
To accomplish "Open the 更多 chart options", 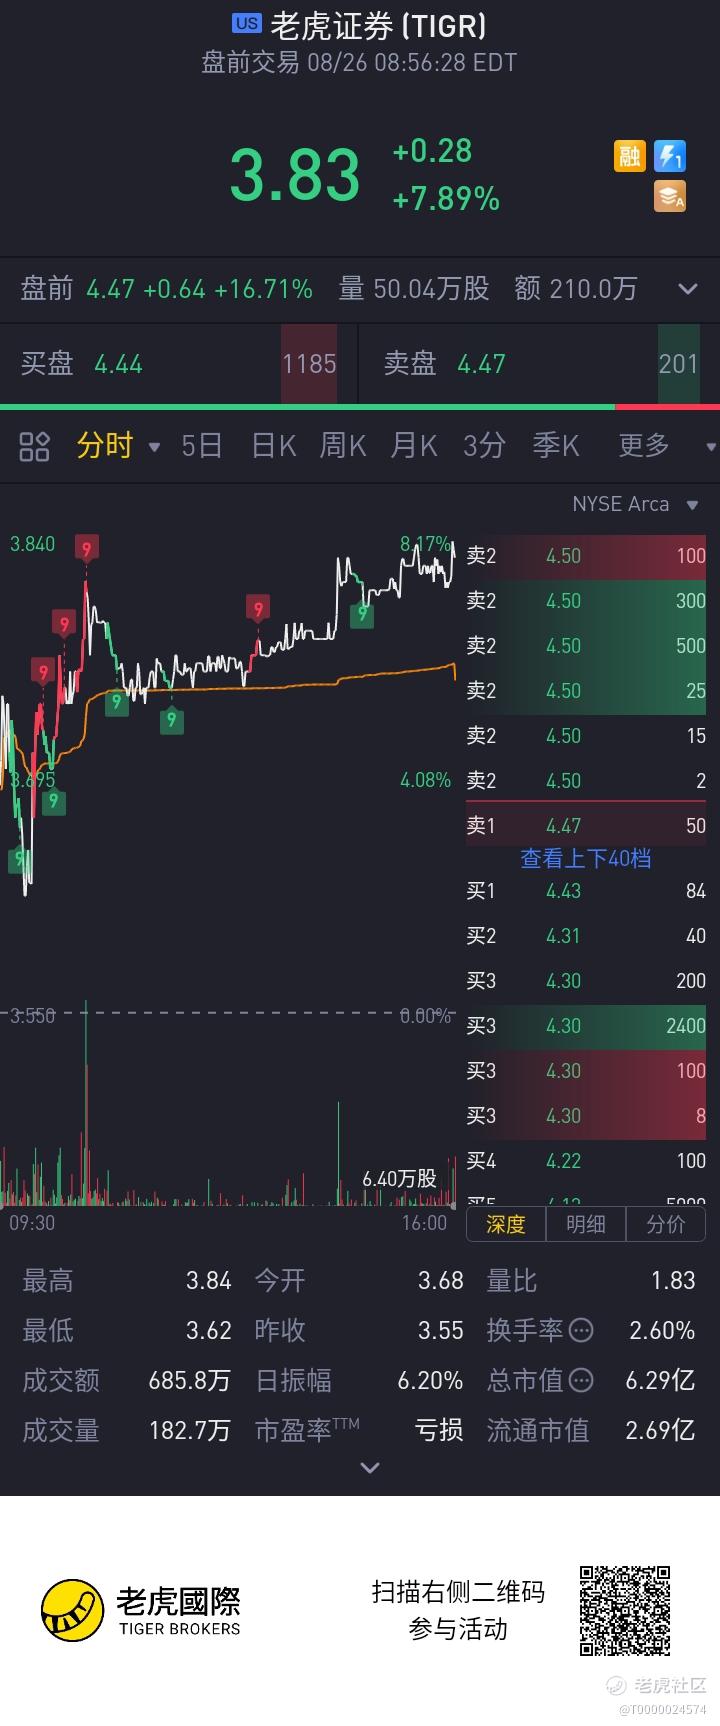I will click(x=643, y=445).
